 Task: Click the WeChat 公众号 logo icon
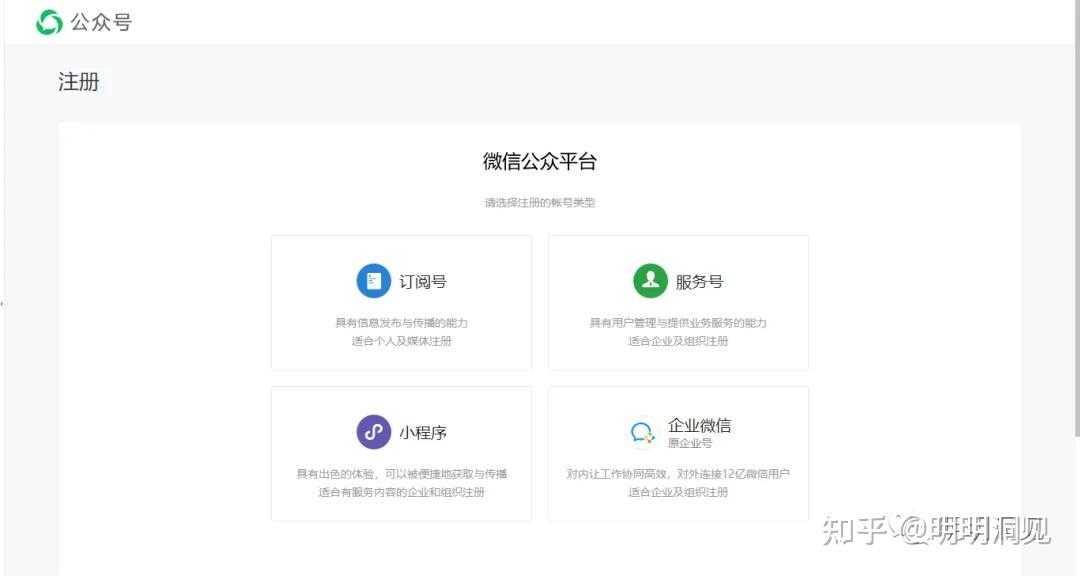(49, 23)
